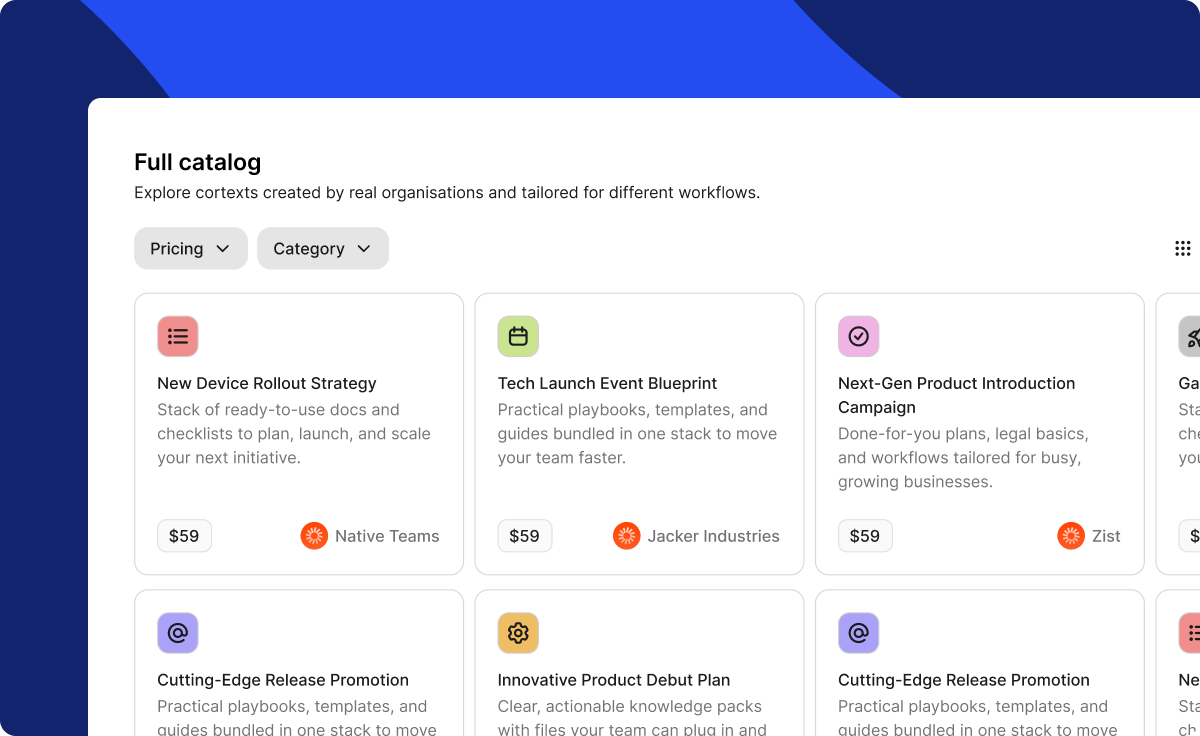1200x736 pixels.
Task: Open Tech Launch Event Blueprint title
Action: [x=607, y=383]
